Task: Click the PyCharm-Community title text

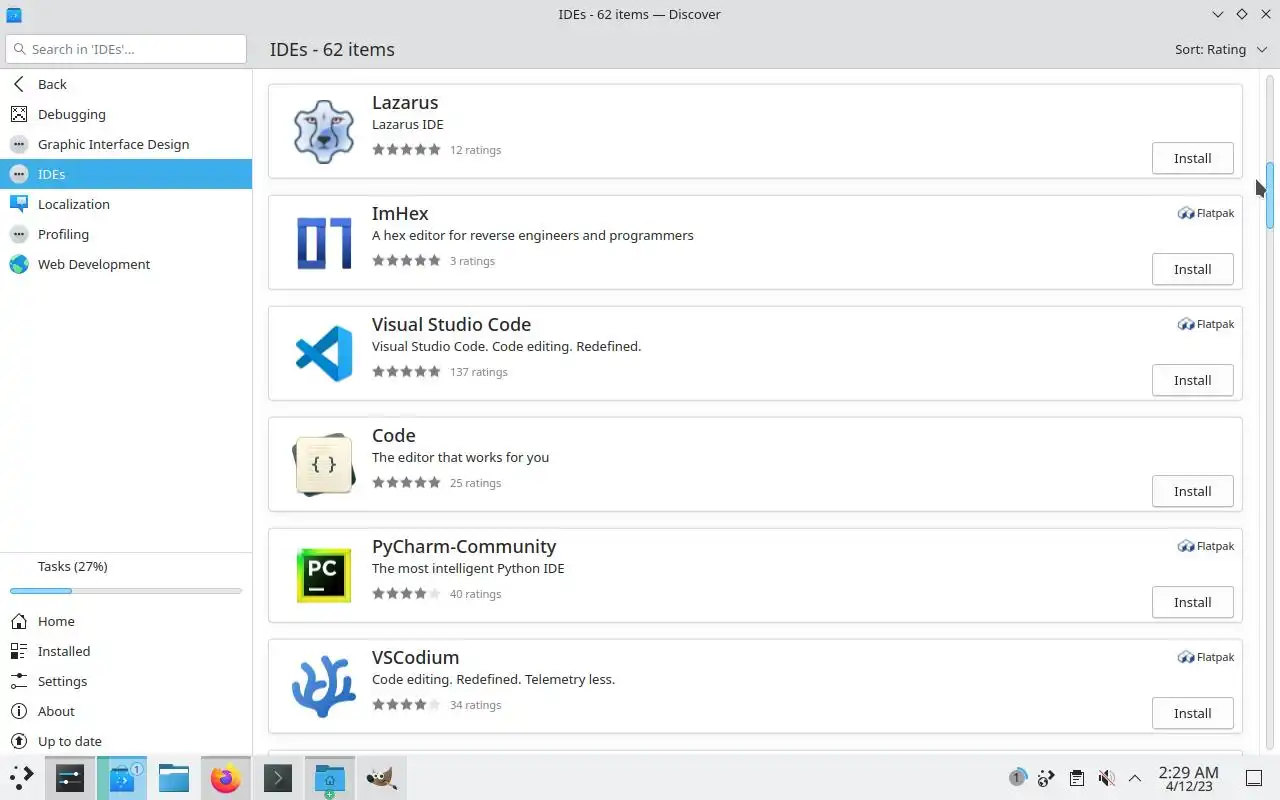Action: 464,547
